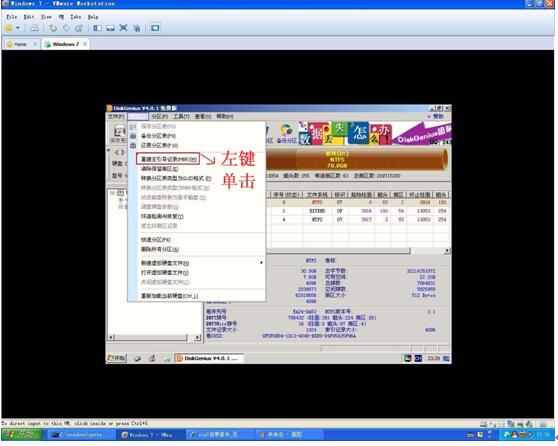Click the Windows 7 - VMware host taskbar button

tap(151, 435)
